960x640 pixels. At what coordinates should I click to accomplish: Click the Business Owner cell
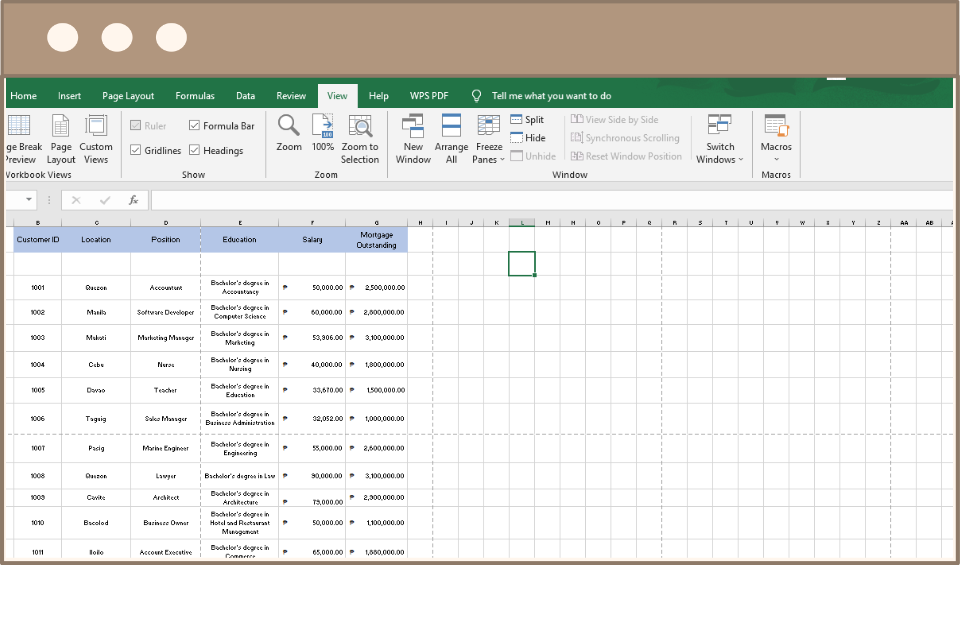click(165, 523)
